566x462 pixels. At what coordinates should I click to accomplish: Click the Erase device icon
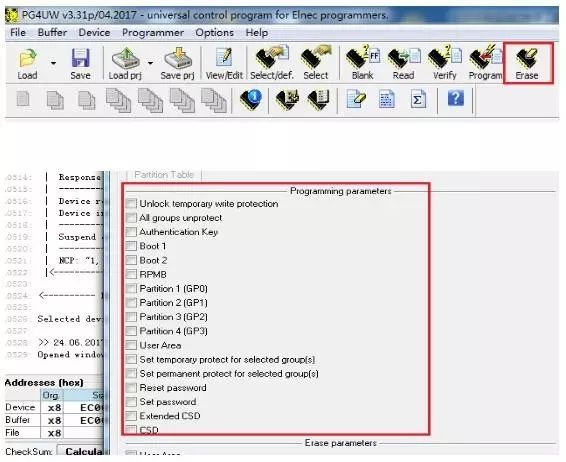tap(527, 64)
